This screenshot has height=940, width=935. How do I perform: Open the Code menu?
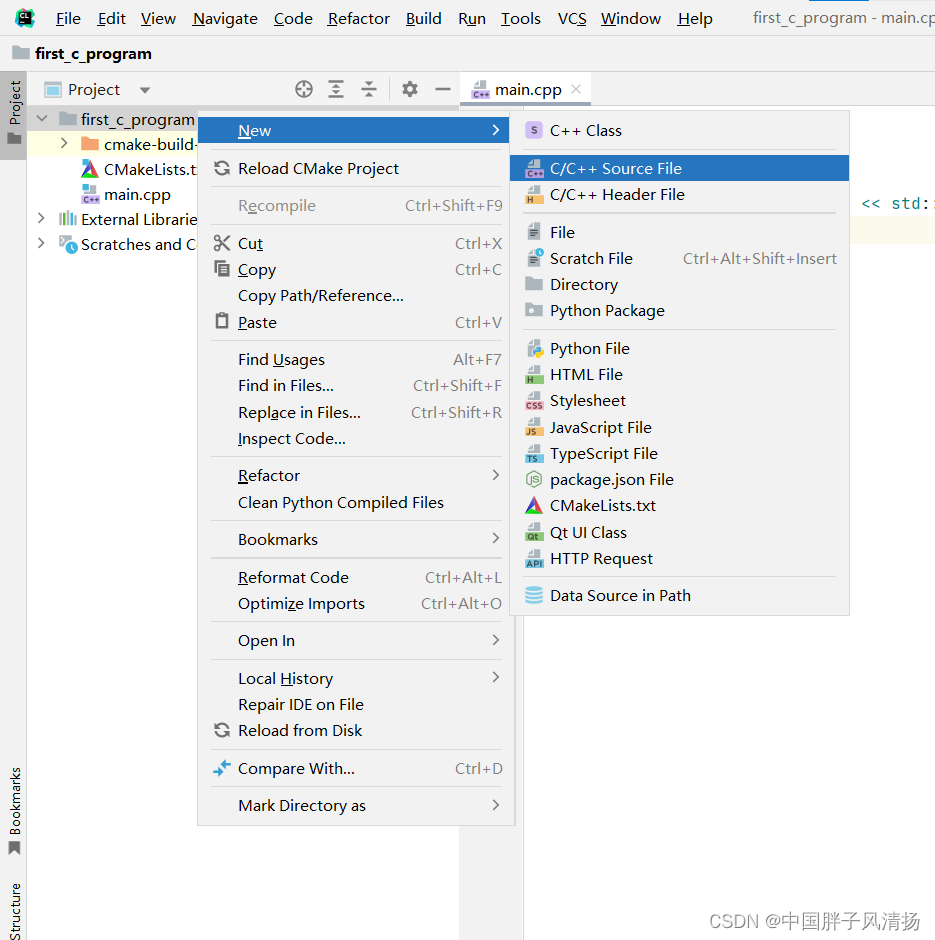(292, 19)
